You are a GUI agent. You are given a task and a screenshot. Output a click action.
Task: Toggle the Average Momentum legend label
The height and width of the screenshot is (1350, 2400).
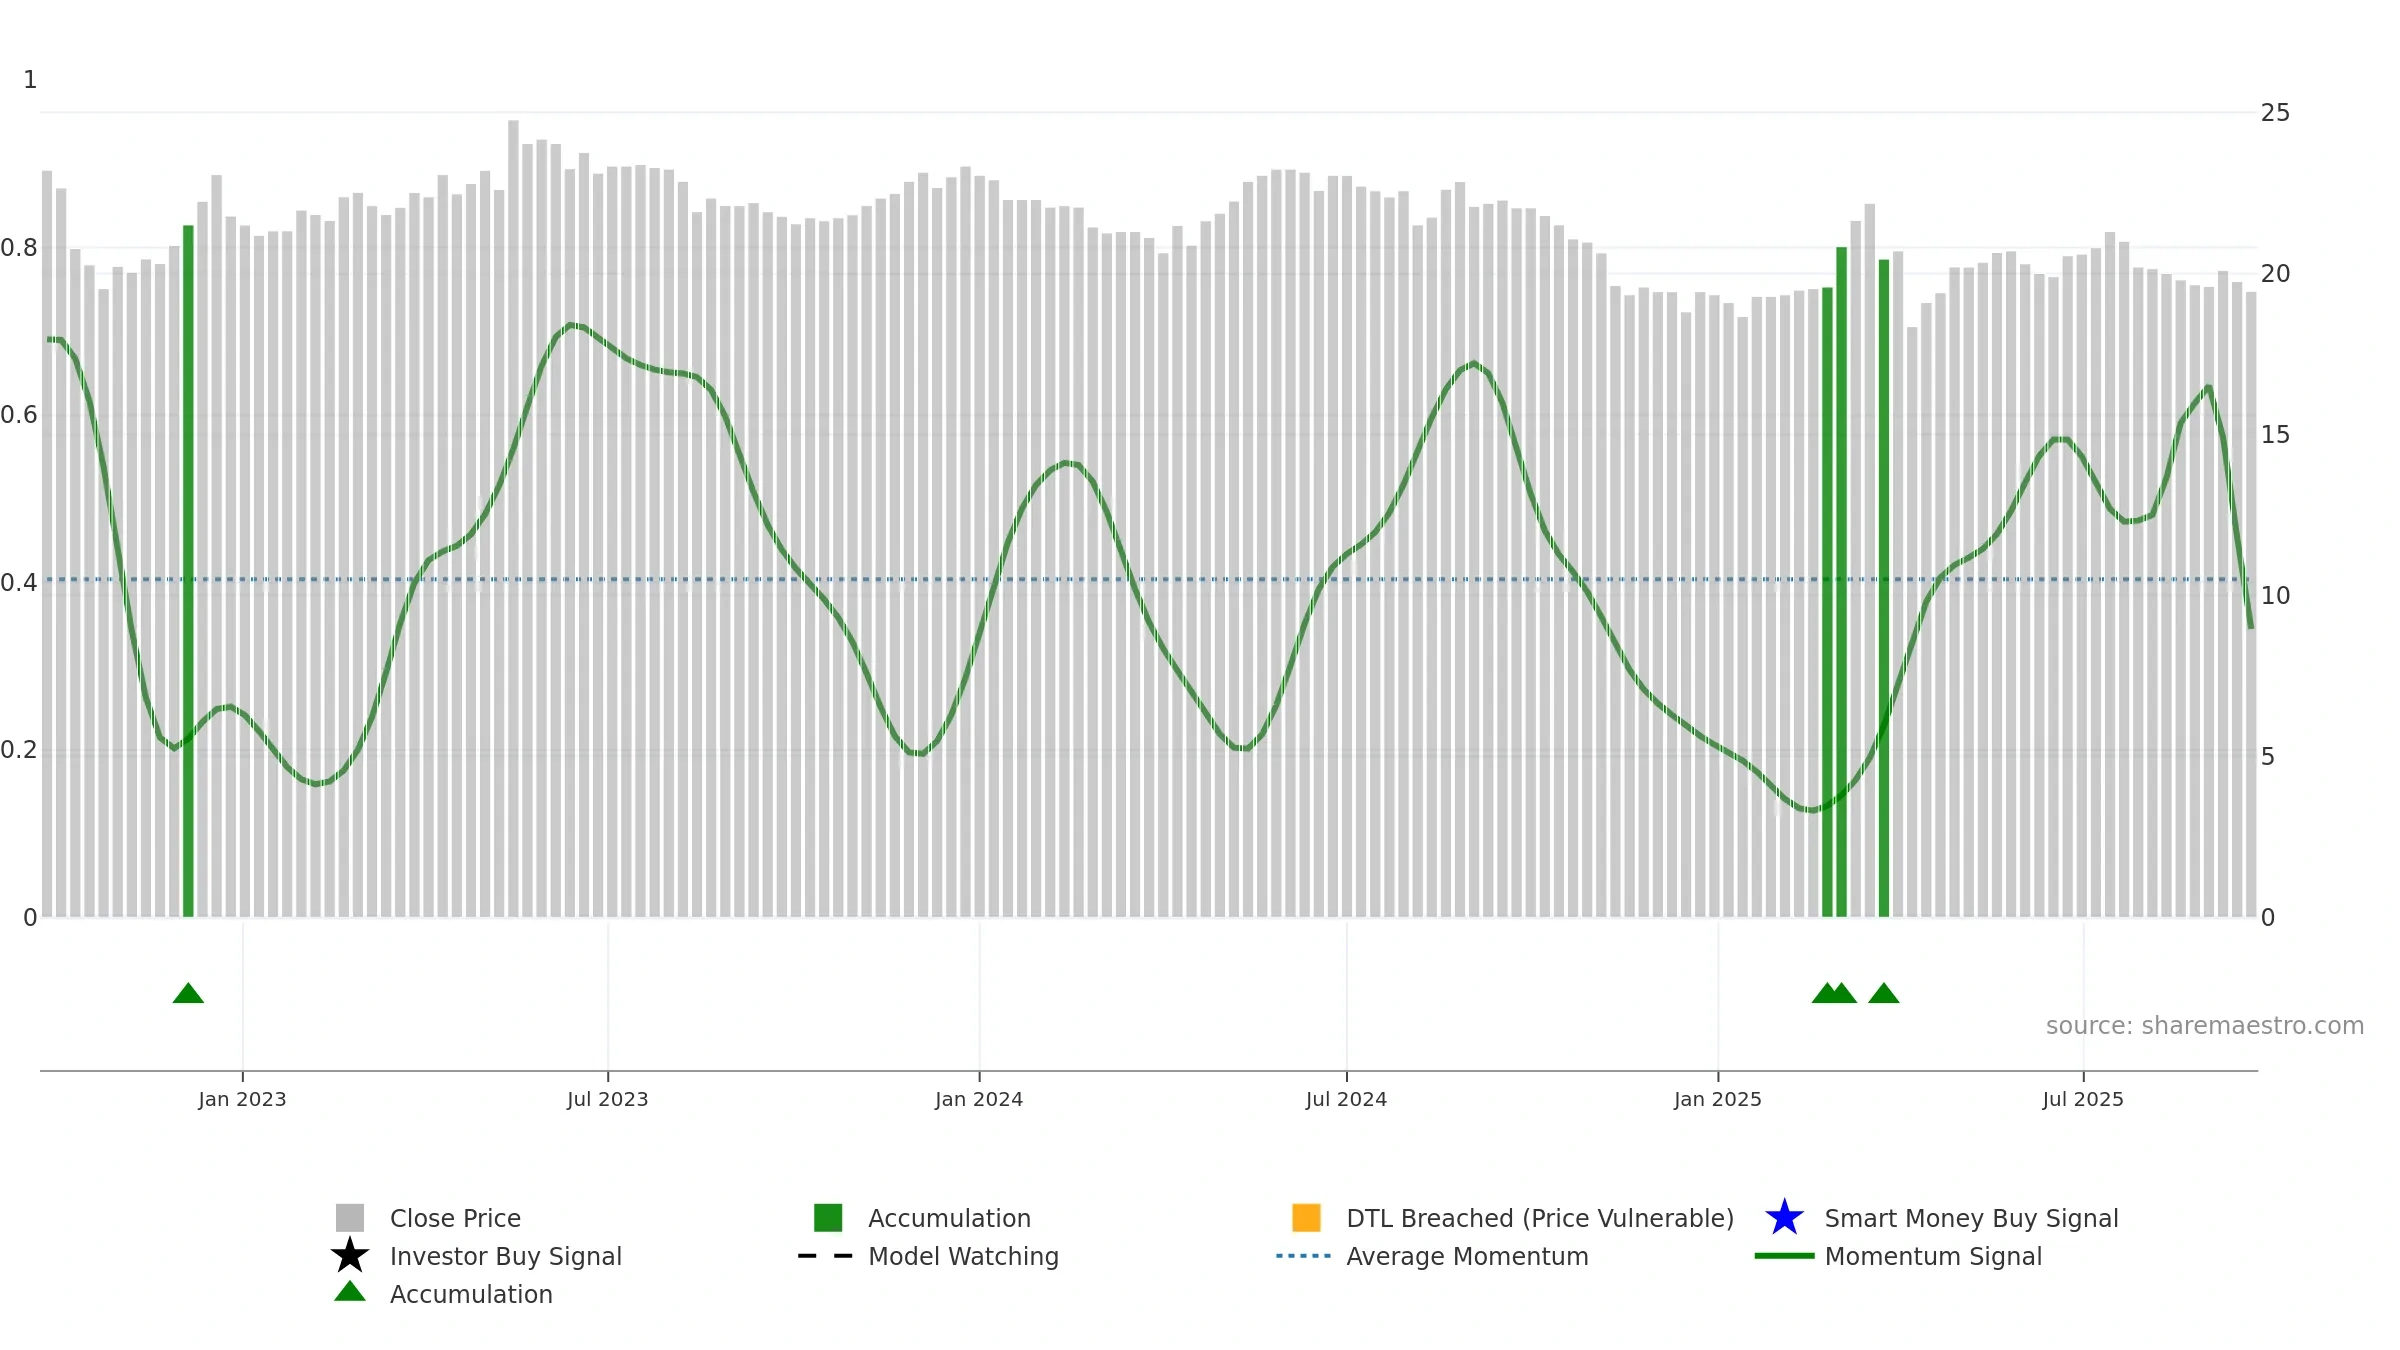point(1467,1256)
